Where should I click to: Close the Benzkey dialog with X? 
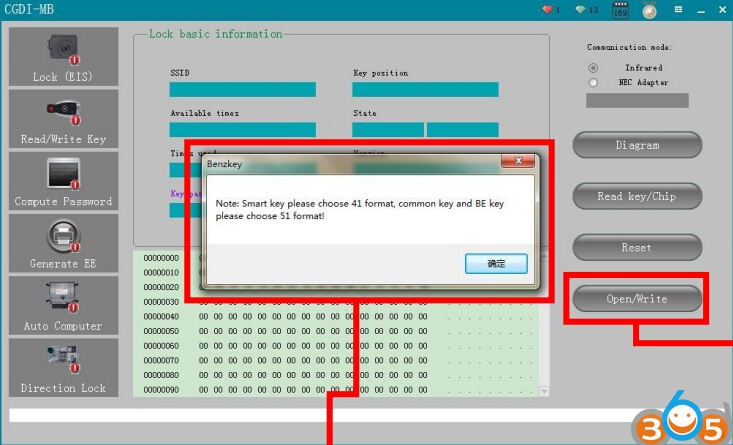point(518,160)
